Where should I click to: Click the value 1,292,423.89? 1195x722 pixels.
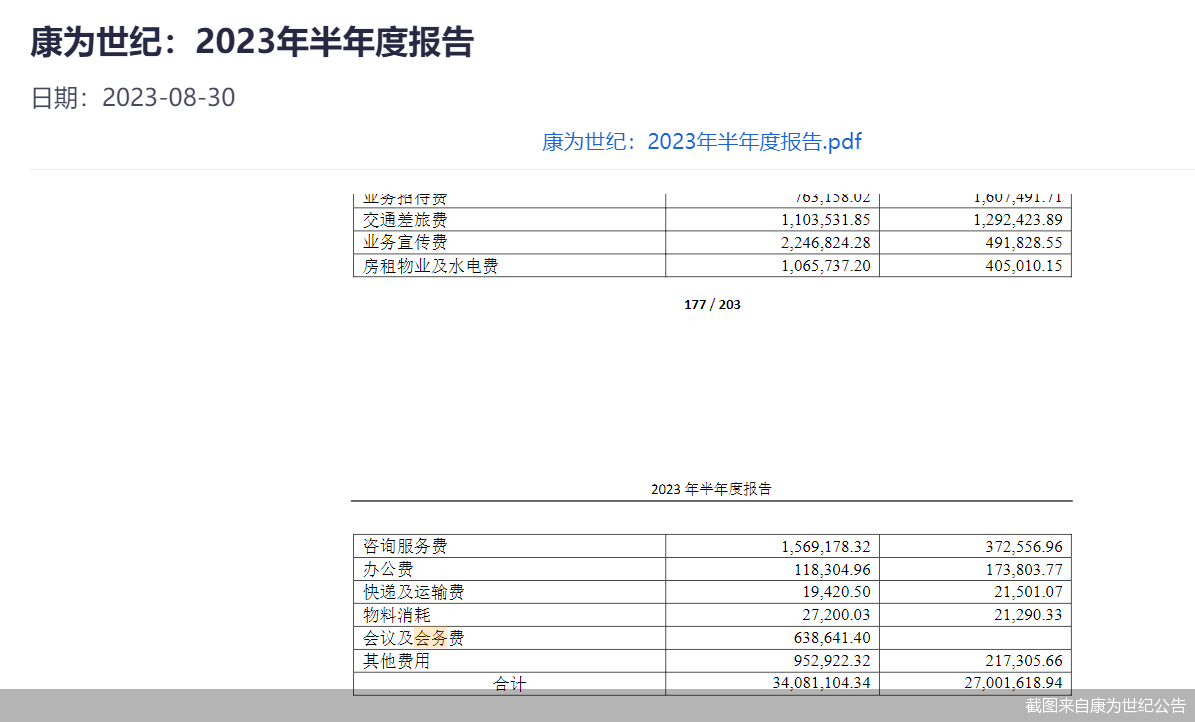pyautogui.click(x=1017, y=220)
